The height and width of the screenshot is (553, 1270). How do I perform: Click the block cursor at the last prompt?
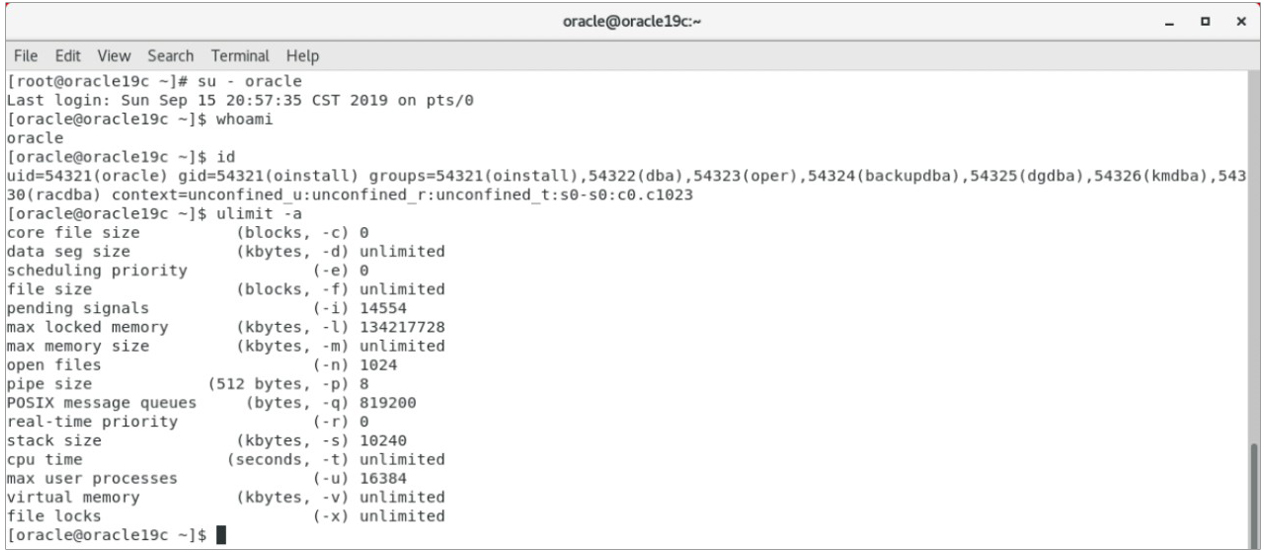[221, 535]
